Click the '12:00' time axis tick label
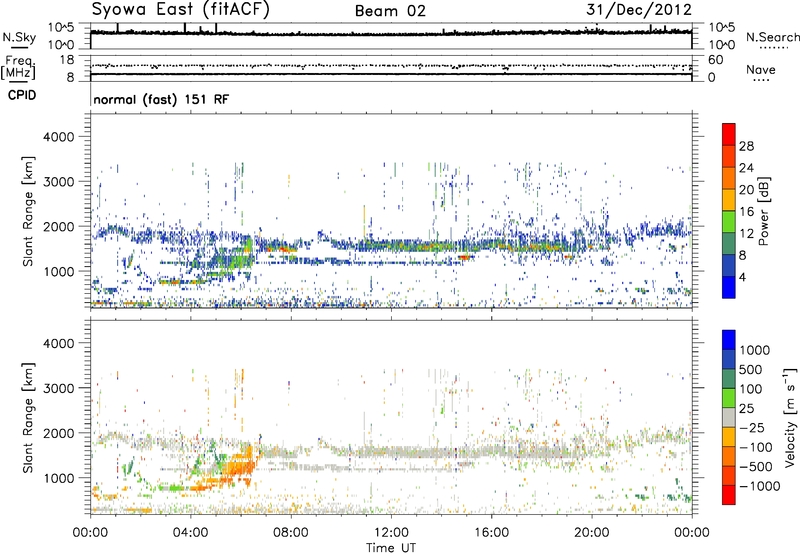Image resolution: width=800 pixels, height=554 pixels. pos(391,533)
